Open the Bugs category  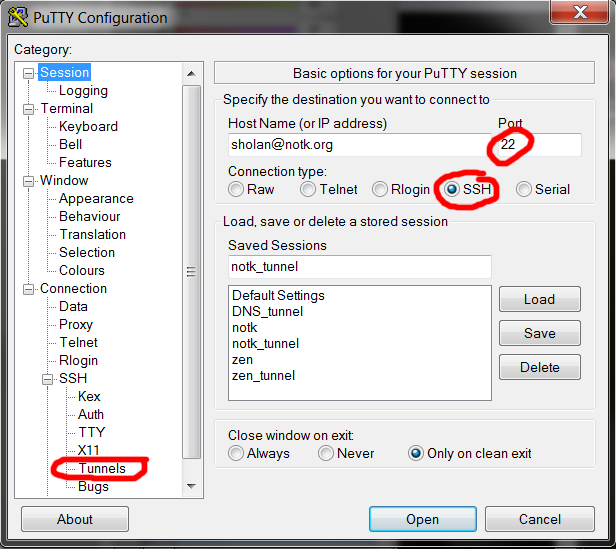click(93, 487)
